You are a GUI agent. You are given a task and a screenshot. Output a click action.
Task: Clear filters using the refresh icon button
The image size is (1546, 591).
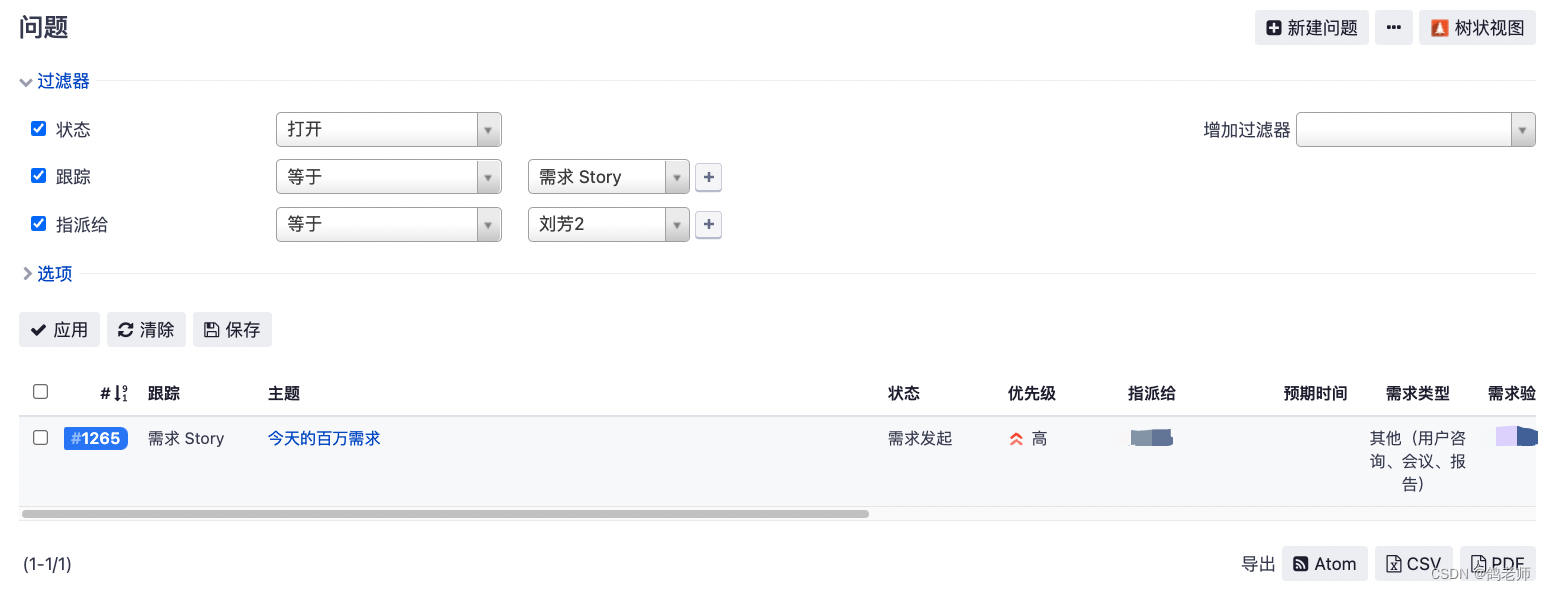coord(146,329)
